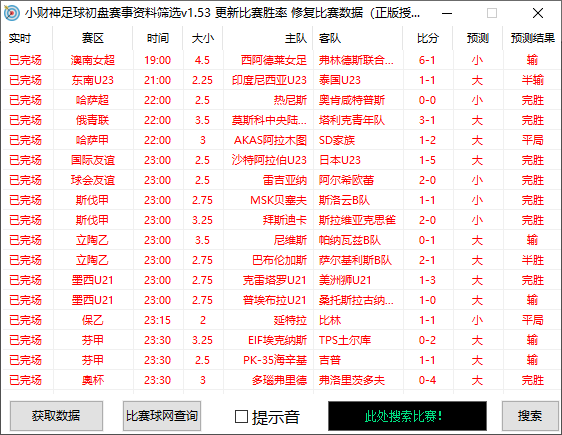Select the 球会友谊 league cell
The height and width of the screenshot is (435, 562).
pyautogui.click(x=92, y=180)
